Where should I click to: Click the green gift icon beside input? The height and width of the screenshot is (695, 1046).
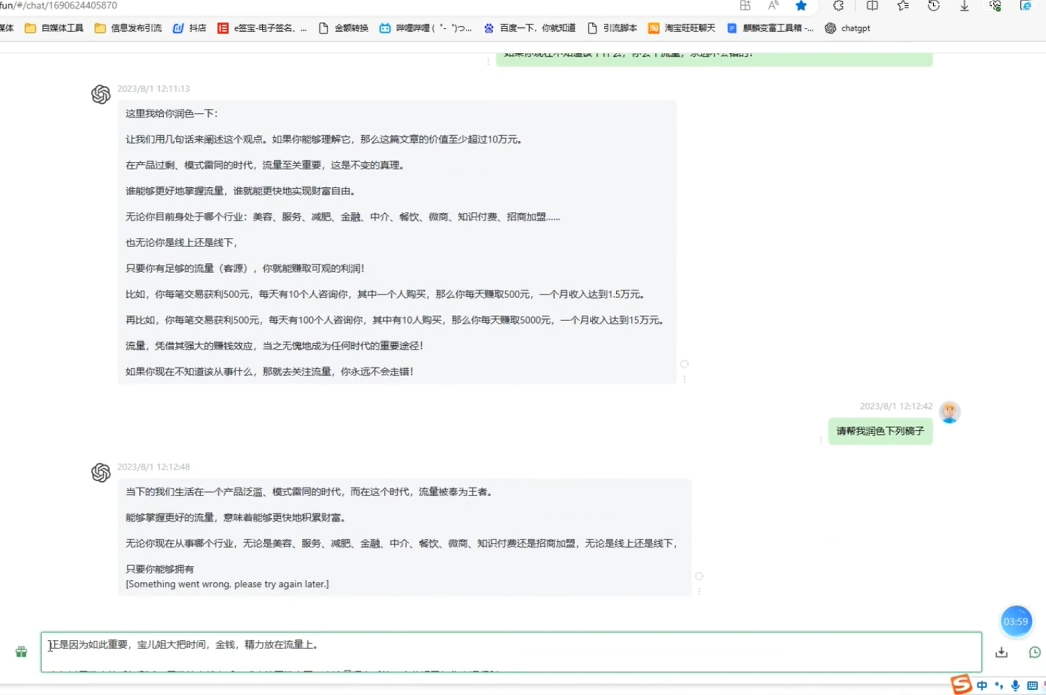pyautogui.click(x=21, y=652)
